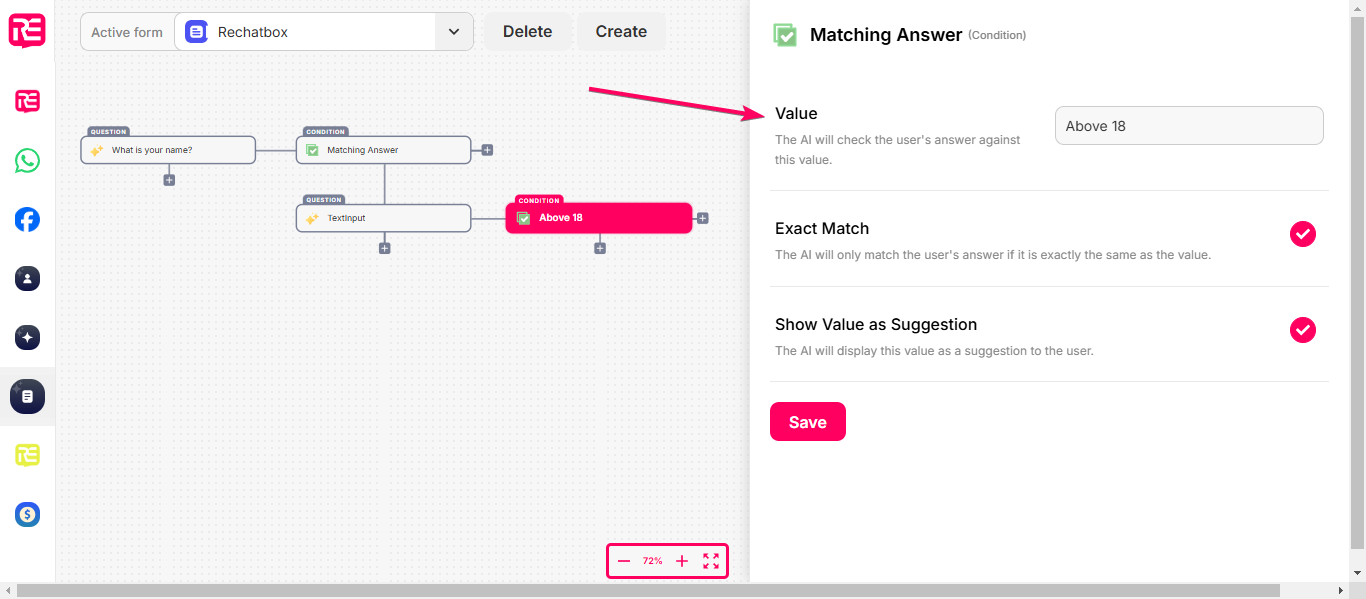This screenshot has width=1366, height=599.
Task: Add node after Matching Answer condition
Action: (x=487, y=150)
